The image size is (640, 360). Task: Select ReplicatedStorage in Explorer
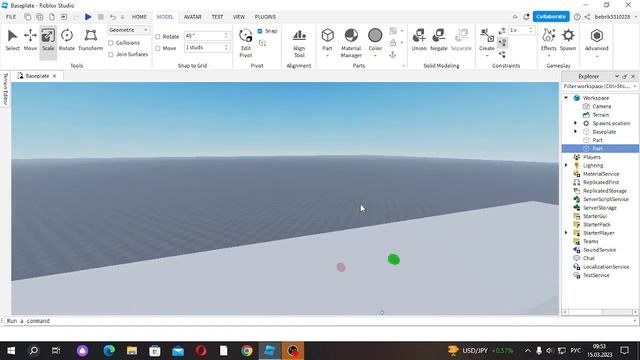[604, 191]
